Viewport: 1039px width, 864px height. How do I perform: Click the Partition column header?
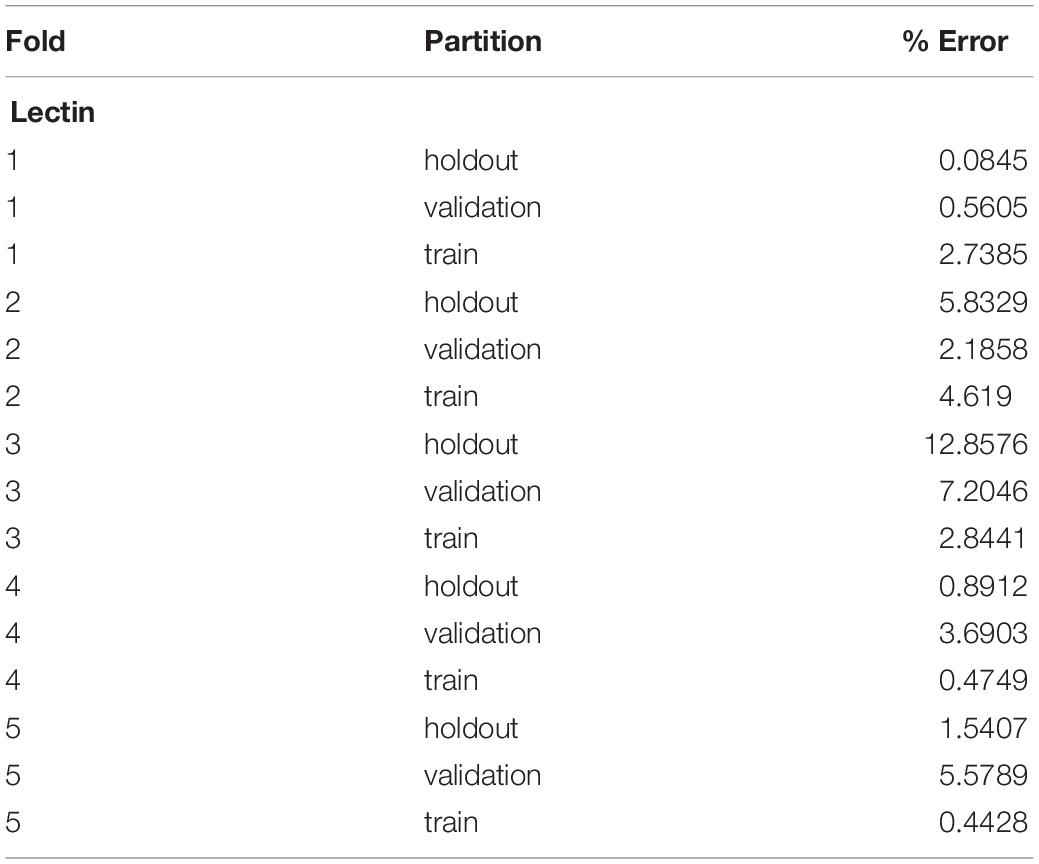click(483, 41)
